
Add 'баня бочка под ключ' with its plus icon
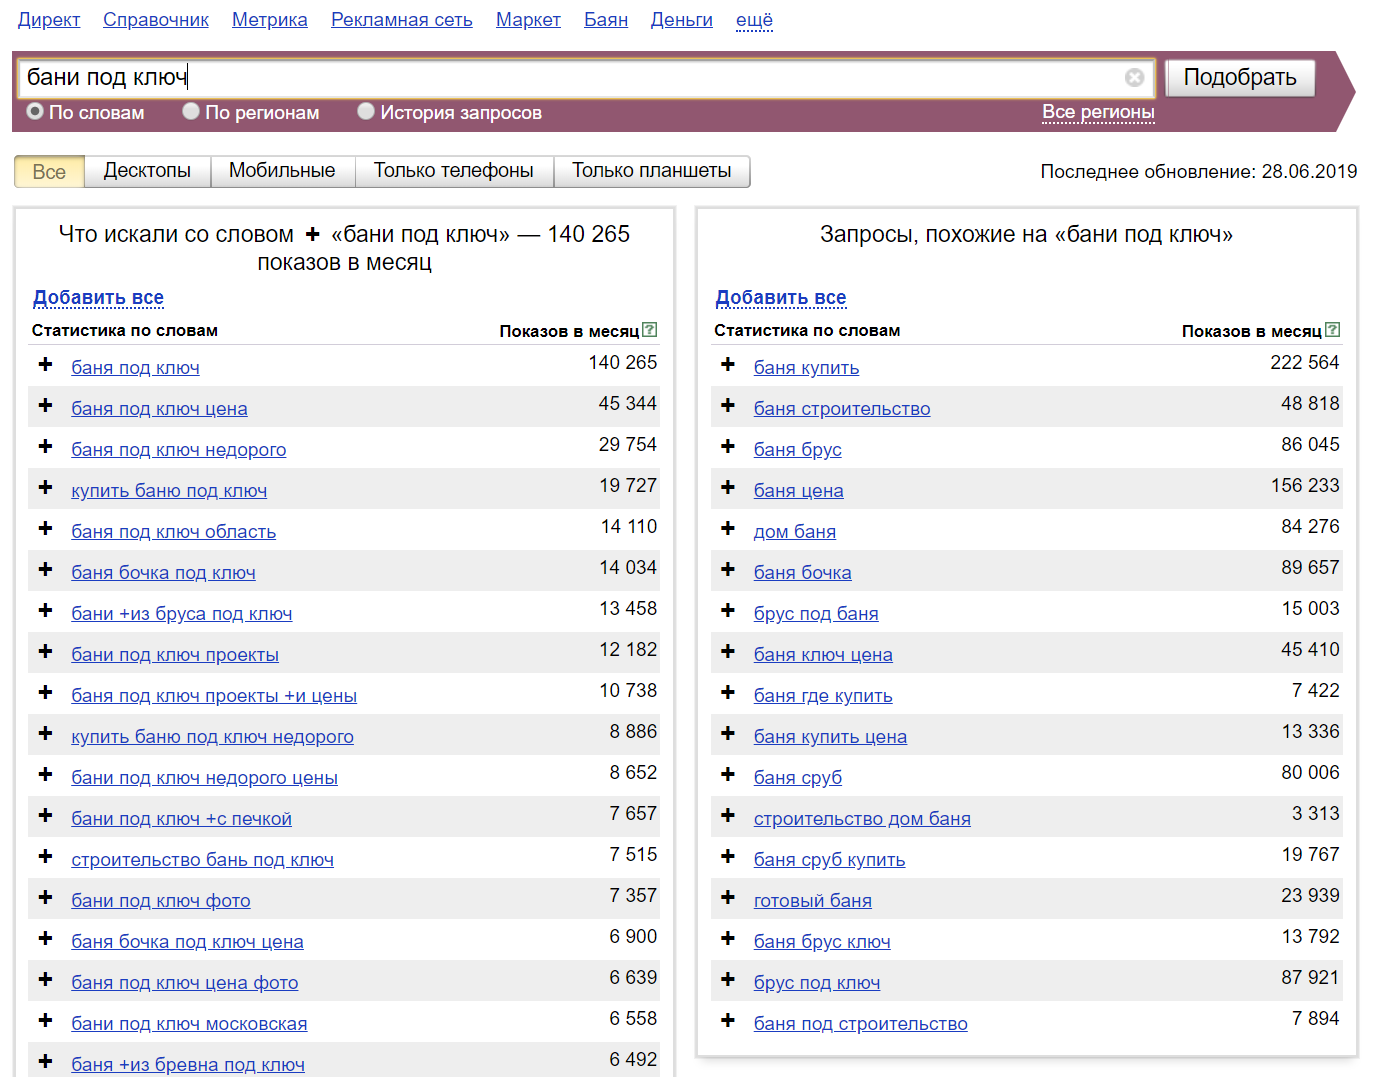coord(45,570)
